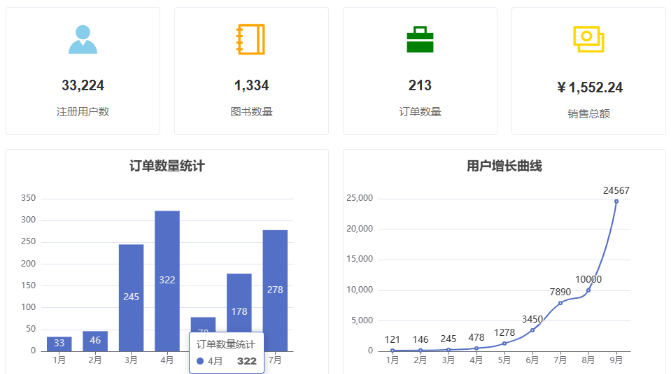Click the orange notebook icon for book count
671x374 pixels.
[251, 39]
